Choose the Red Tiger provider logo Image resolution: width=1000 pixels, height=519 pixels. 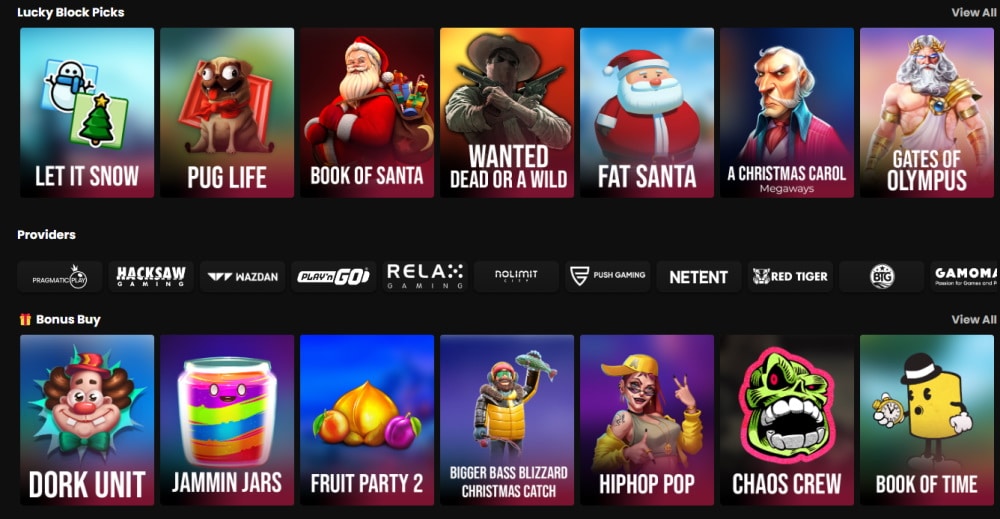coord(790,277)
